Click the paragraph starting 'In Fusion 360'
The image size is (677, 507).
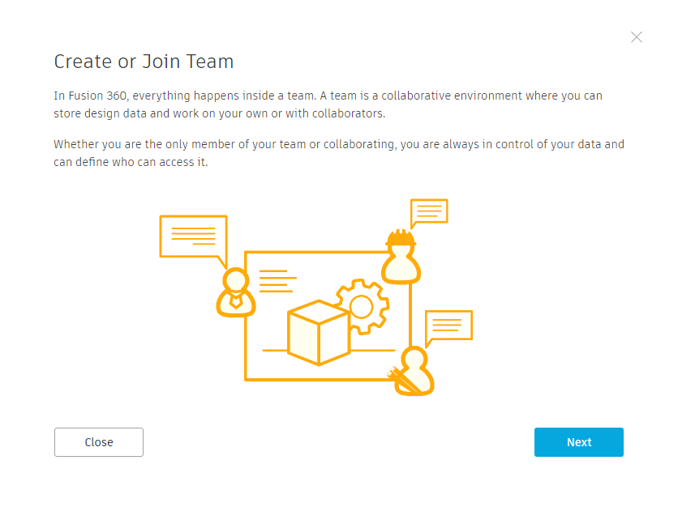328,105
